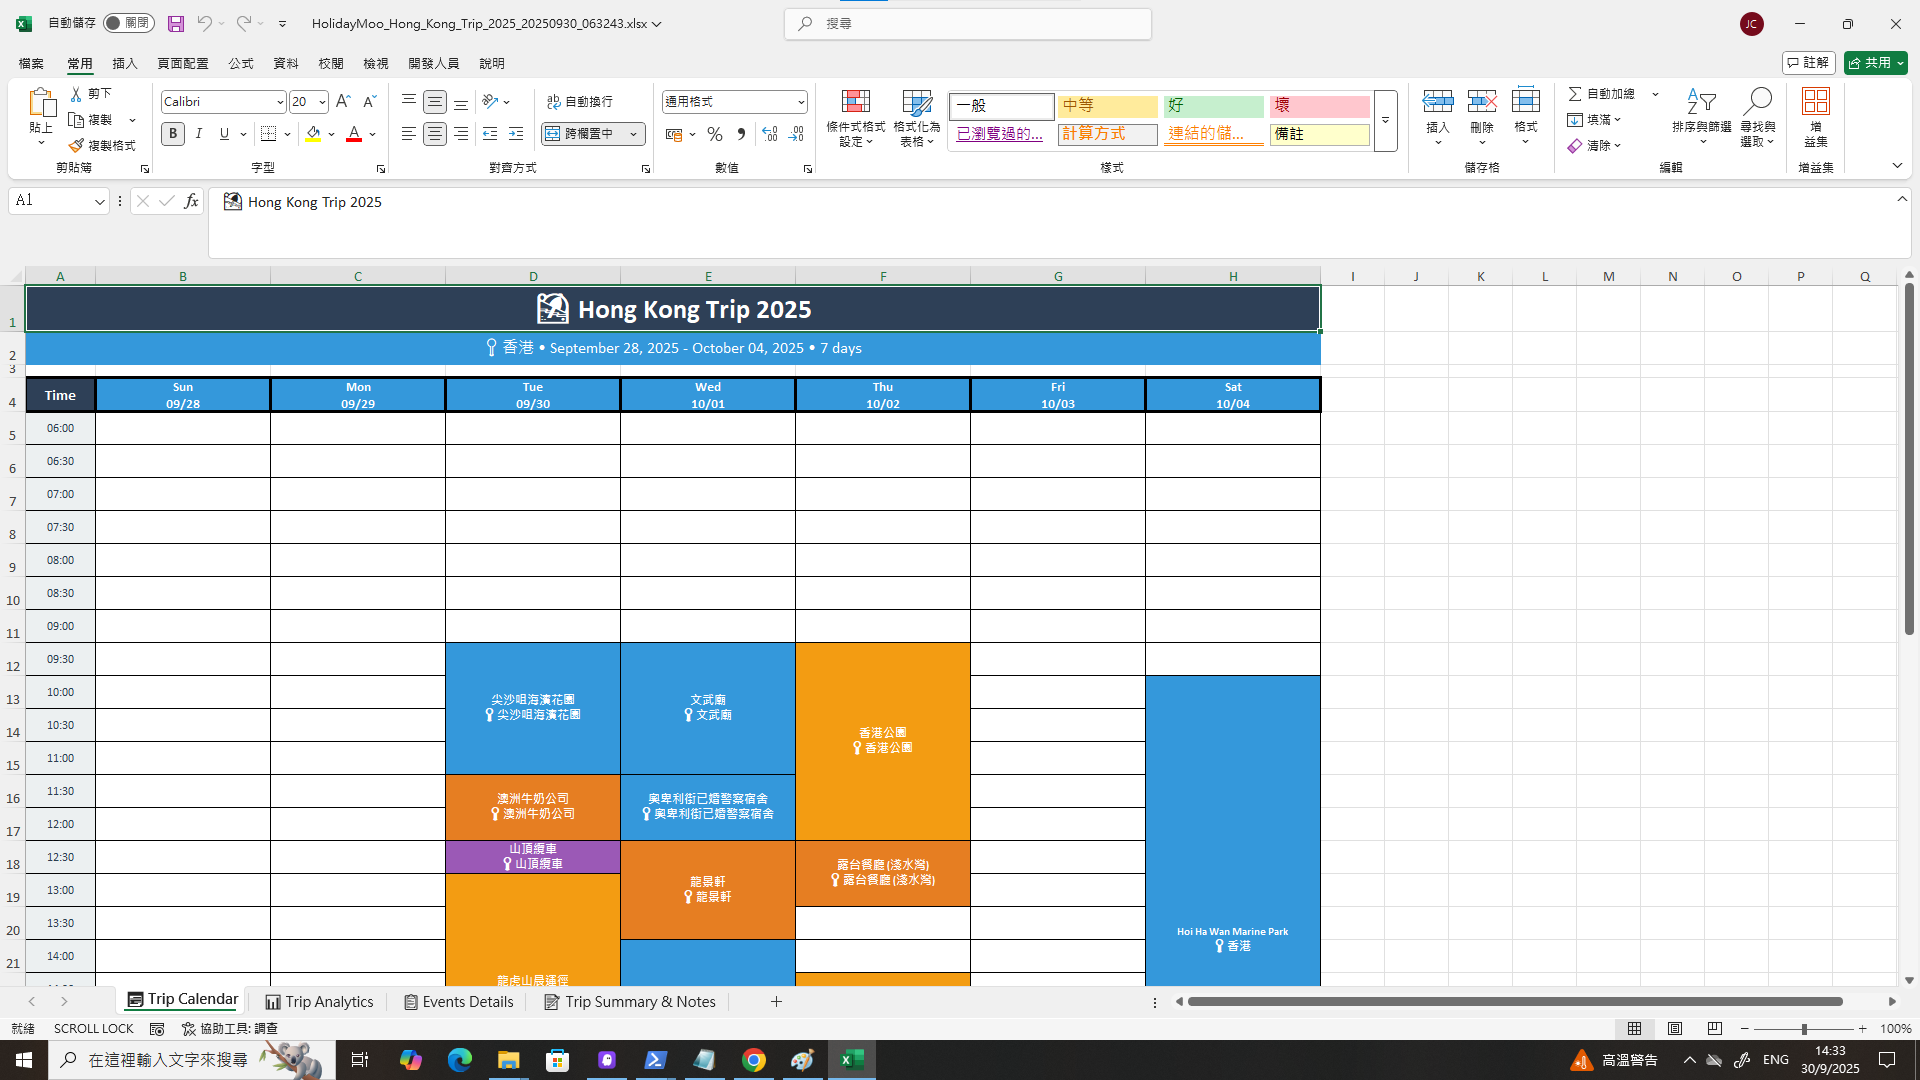Toggle Bold formatting button
Screen dimensions: 1920x1080
[173, 134]
